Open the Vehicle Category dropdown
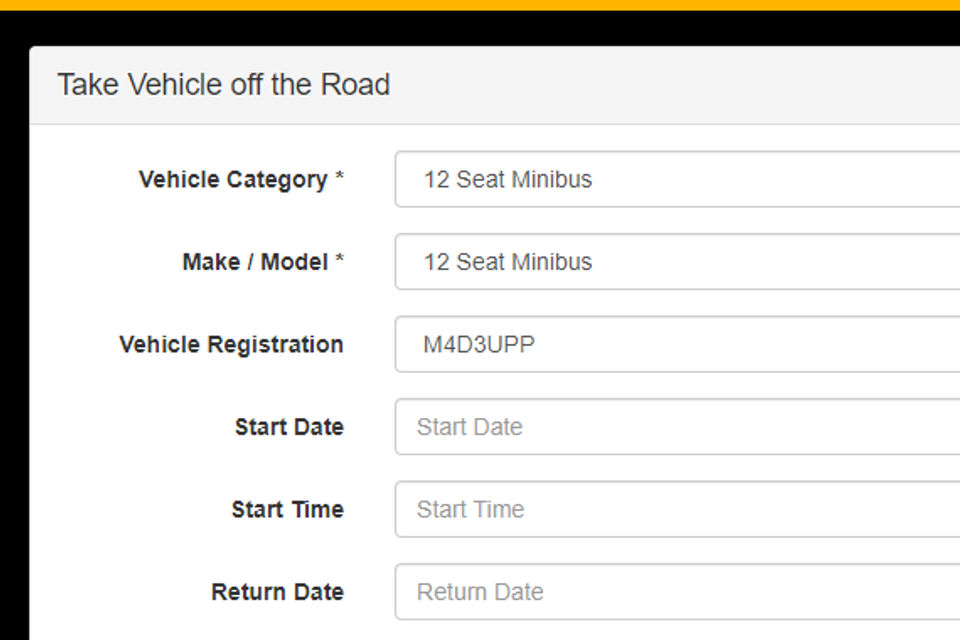 tap(676, 180)
